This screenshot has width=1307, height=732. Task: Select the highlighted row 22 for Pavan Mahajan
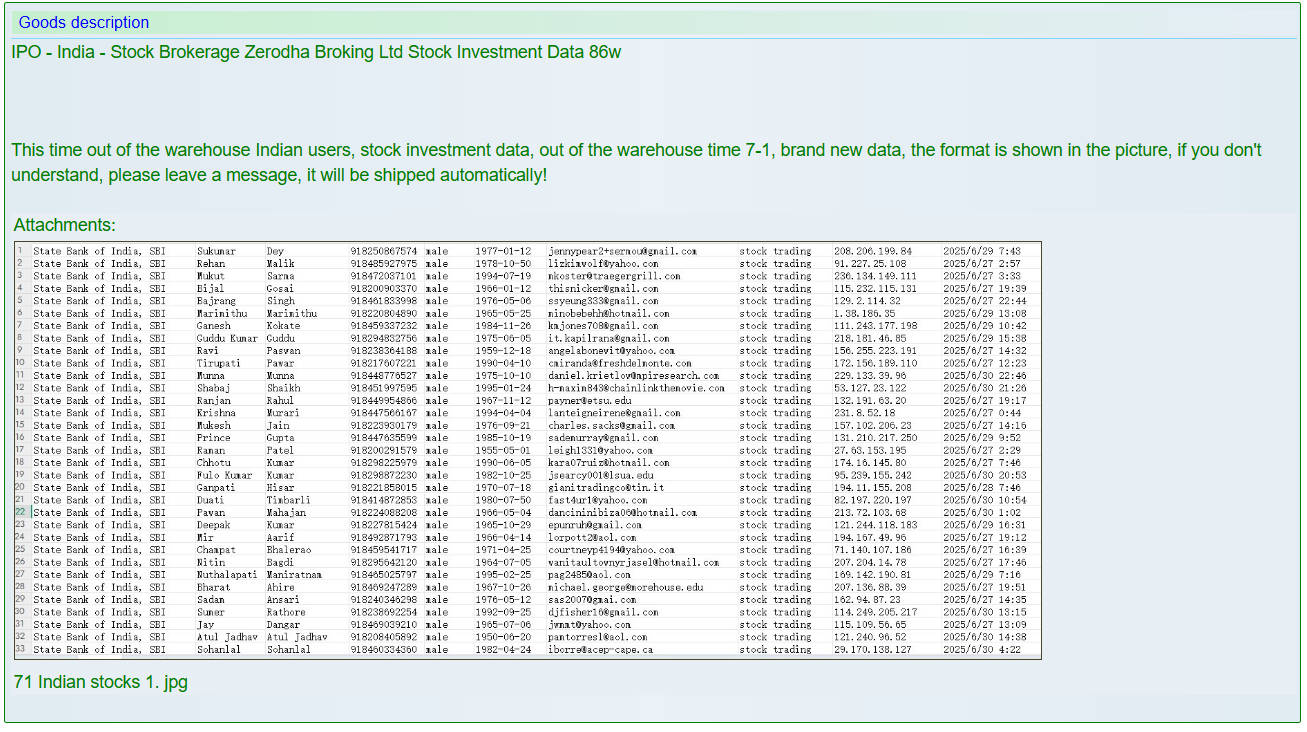pyautogui.click(x=300, y=512)
